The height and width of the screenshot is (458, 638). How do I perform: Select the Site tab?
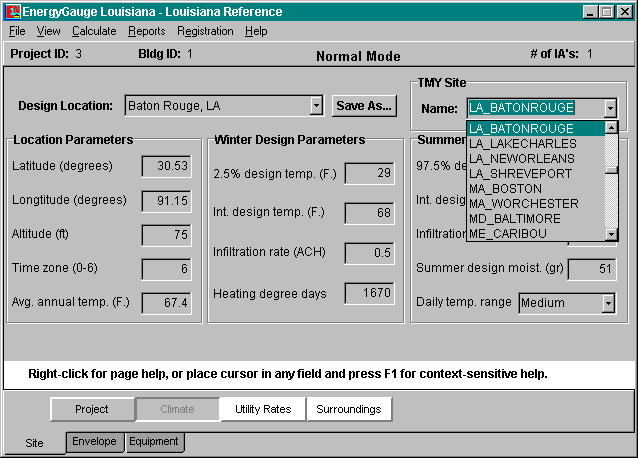tap(34, 443)
